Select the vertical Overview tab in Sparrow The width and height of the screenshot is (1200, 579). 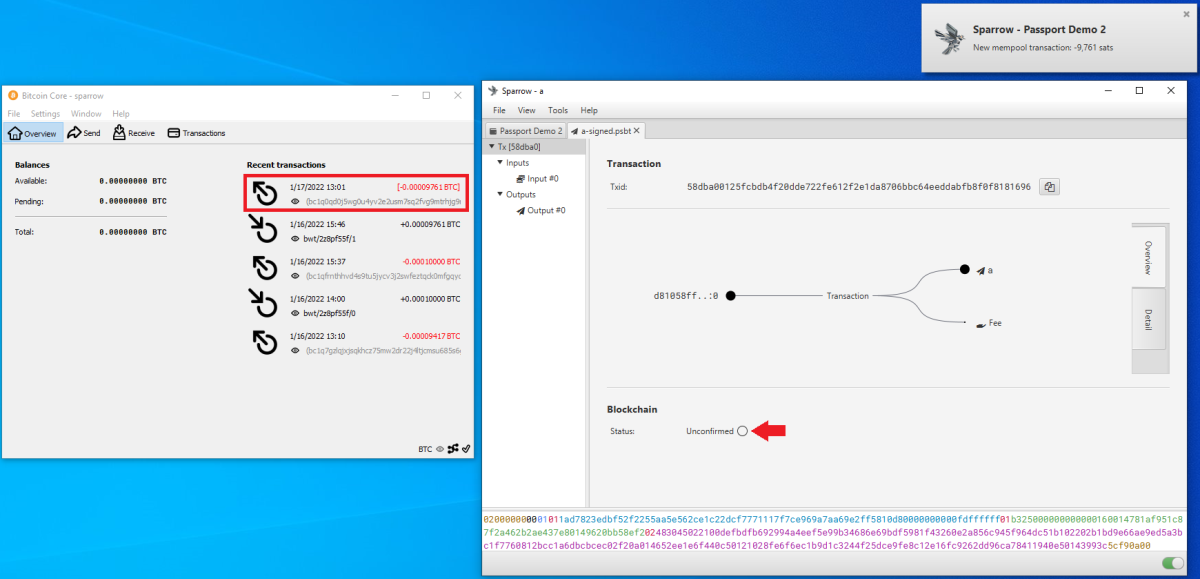click(x=1150, y=256)
